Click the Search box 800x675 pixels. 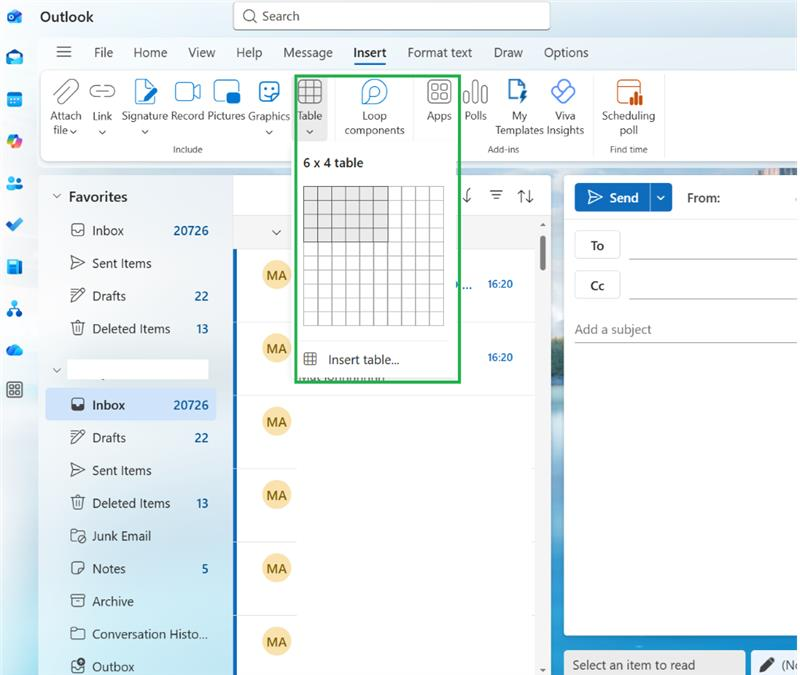[392, 16]
